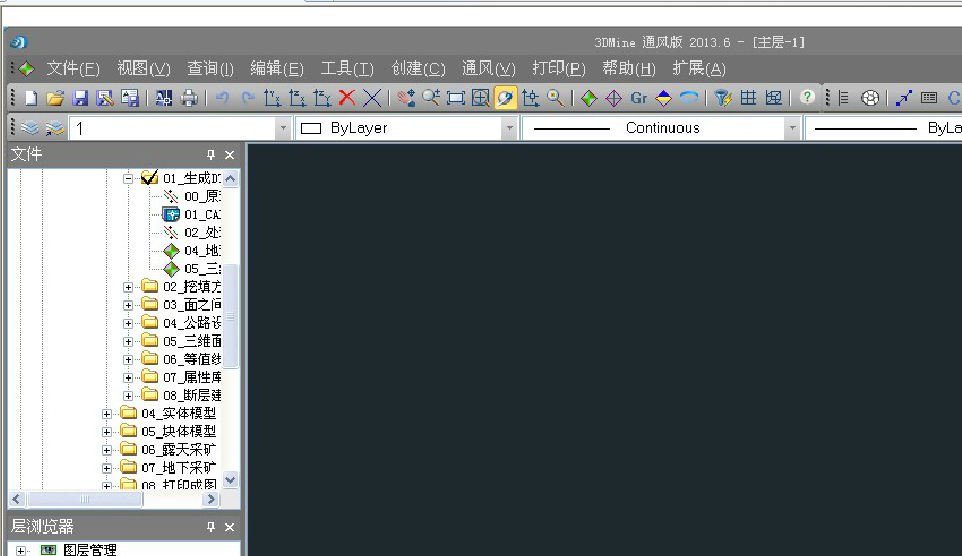Expand the 04_实体模型 folder

107,414
